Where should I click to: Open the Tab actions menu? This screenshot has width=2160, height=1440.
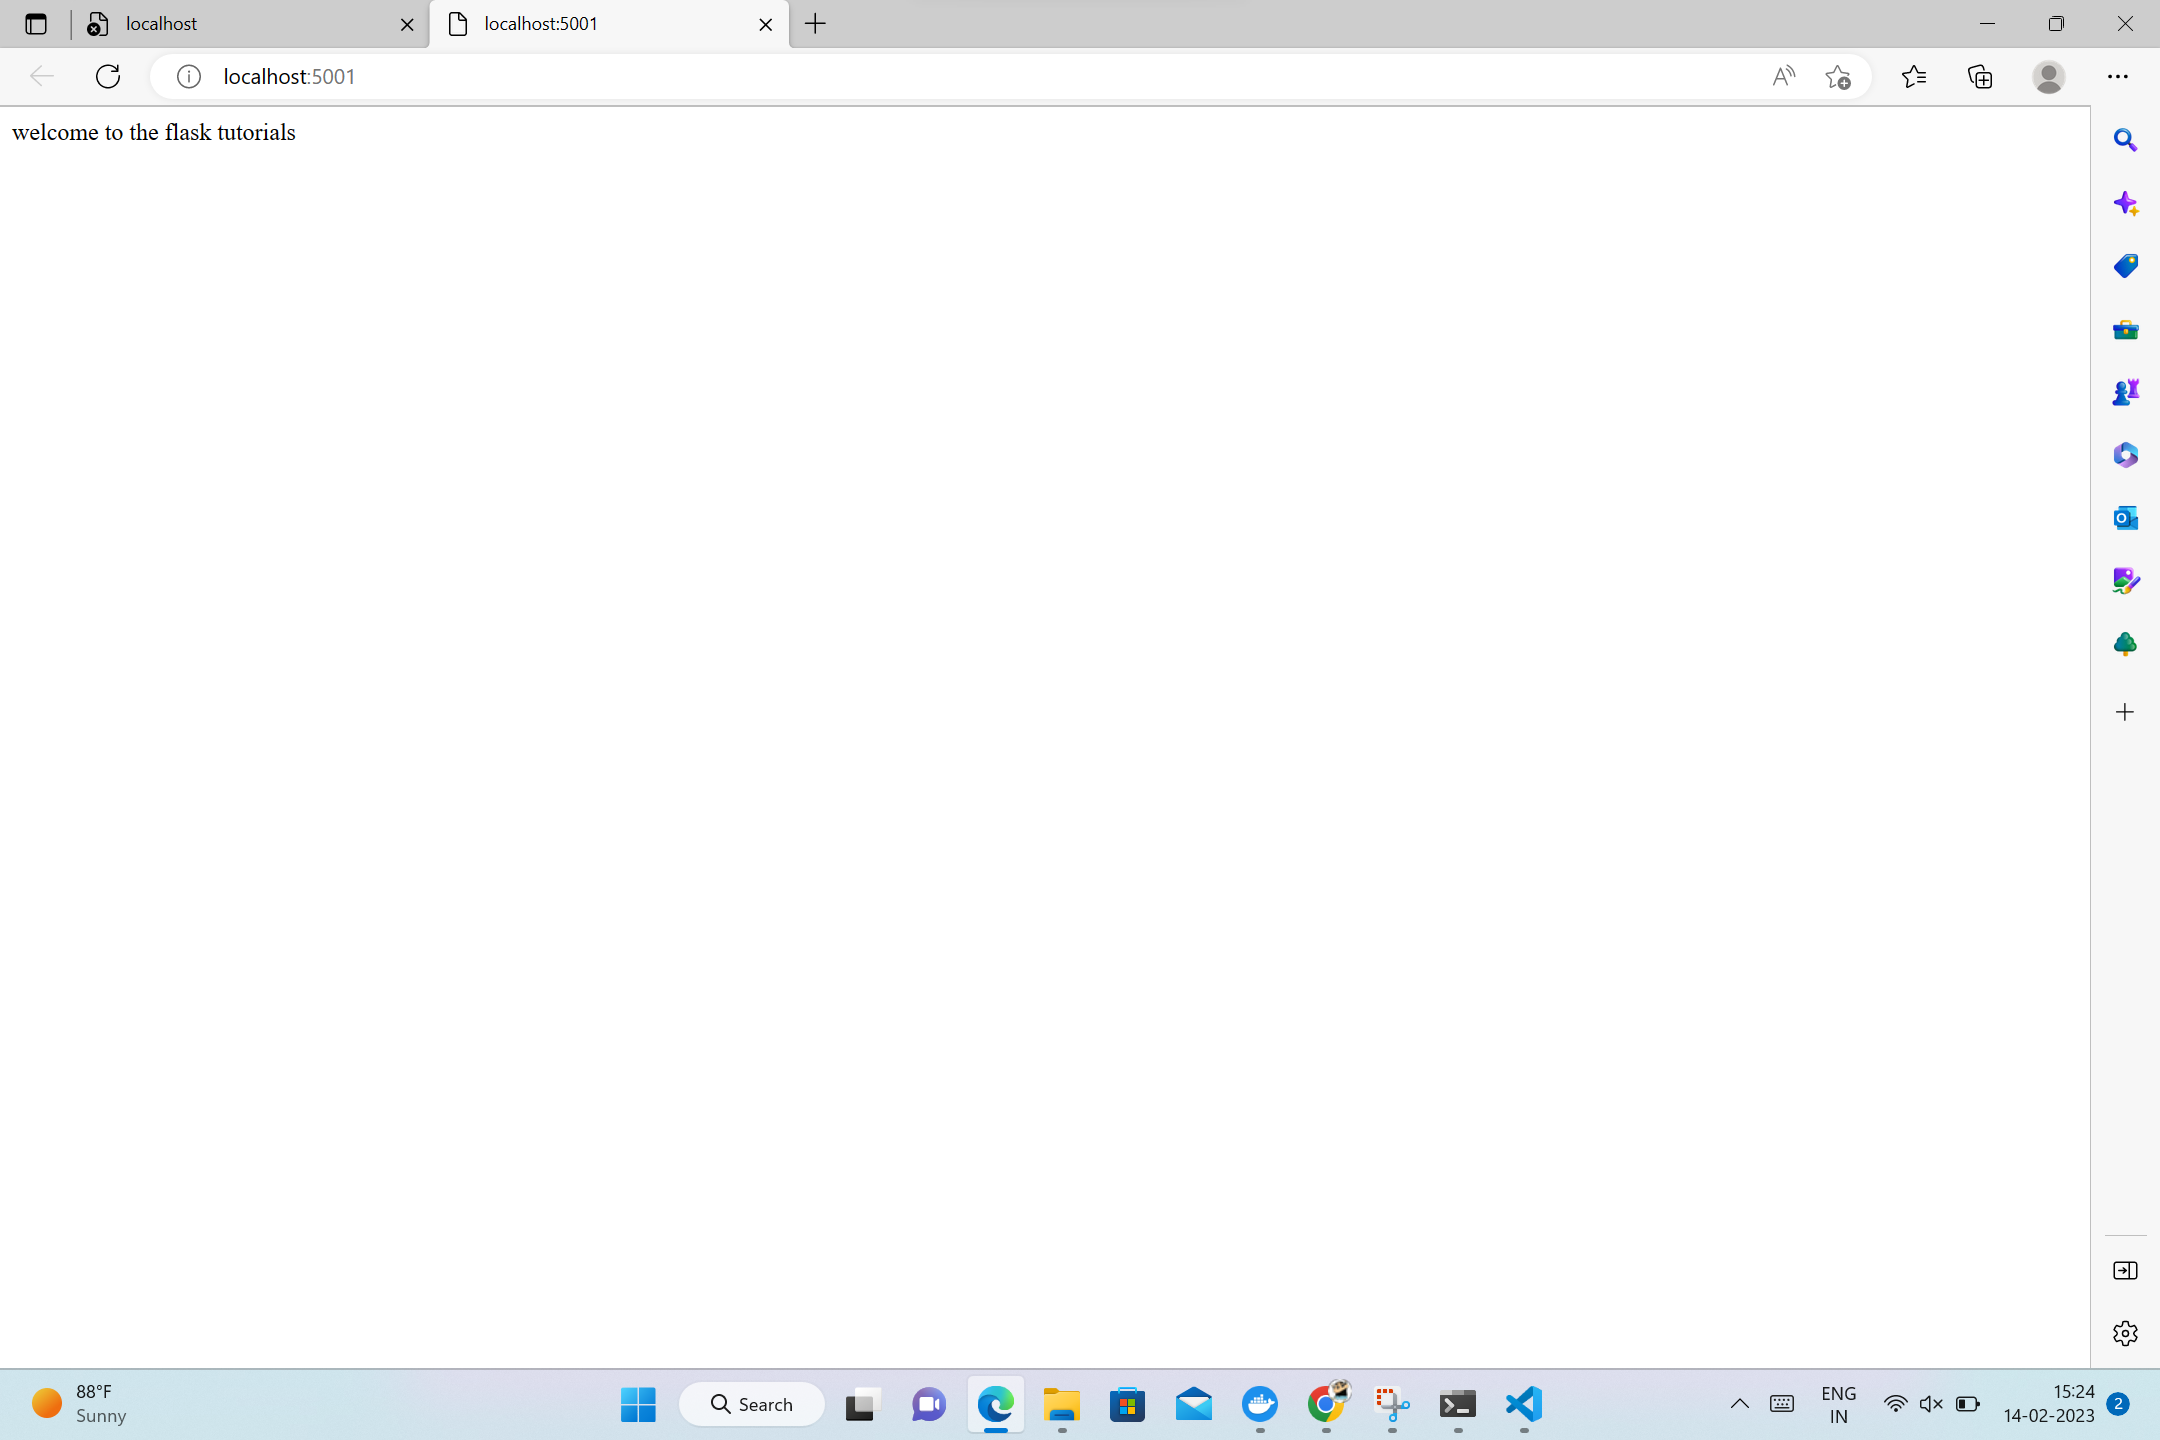[x=36, y=24]
